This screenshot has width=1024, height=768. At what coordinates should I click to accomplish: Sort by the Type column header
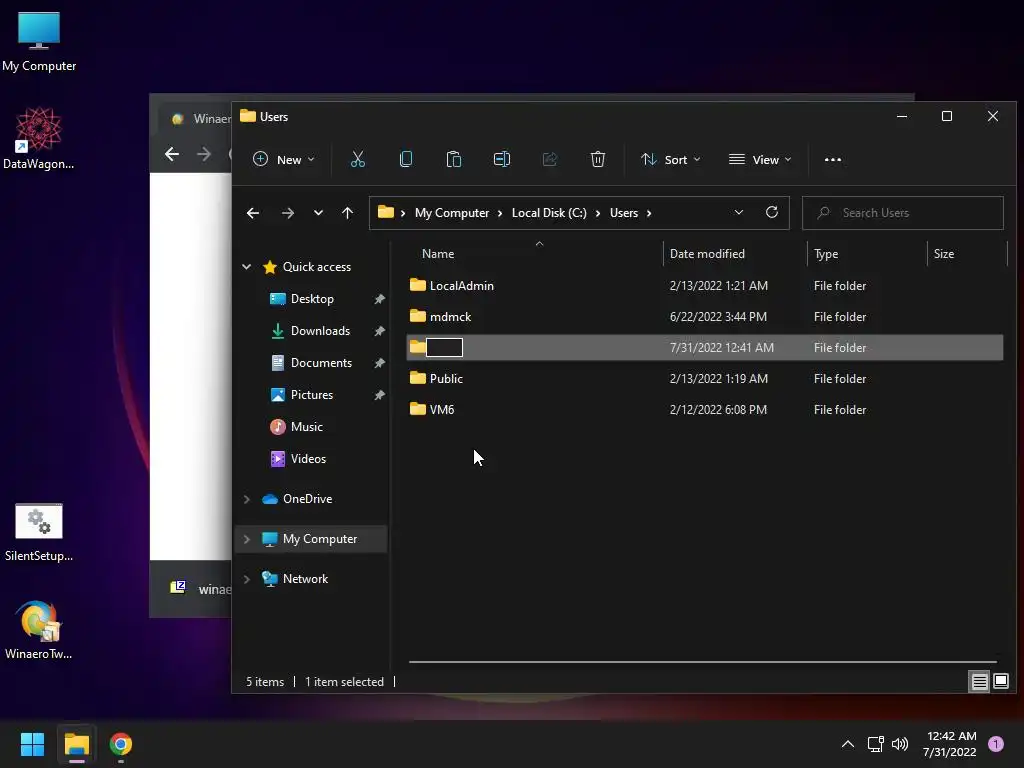coord(825,253)
